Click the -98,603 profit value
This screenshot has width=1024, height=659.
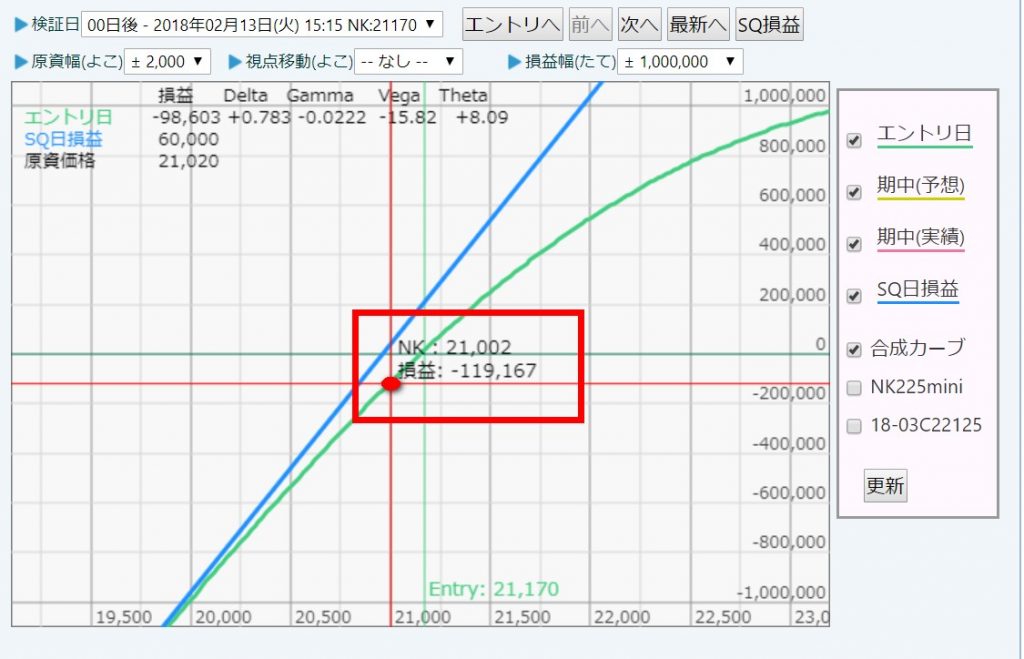(187, 118)
